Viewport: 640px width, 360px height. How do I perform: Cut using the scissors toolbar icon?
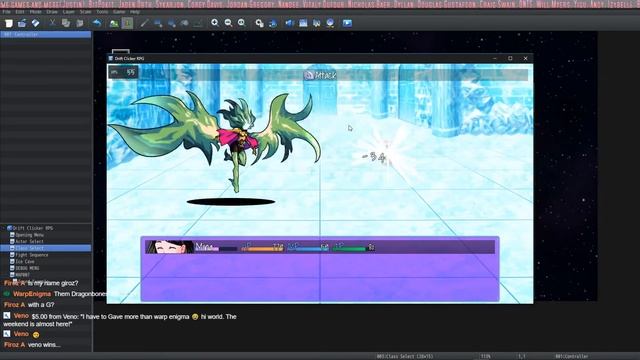point(52,23)
